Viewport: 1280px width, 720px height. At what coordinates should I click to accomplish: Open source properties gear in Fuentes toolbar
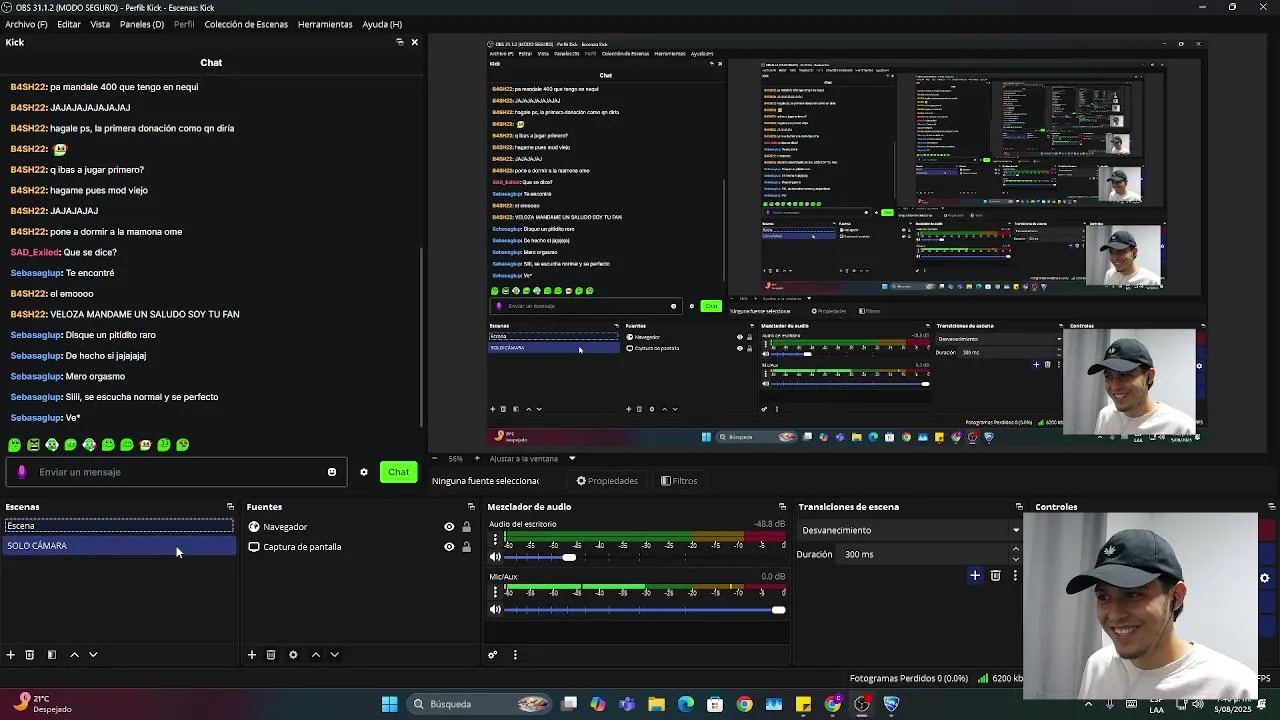coord(293,655)
